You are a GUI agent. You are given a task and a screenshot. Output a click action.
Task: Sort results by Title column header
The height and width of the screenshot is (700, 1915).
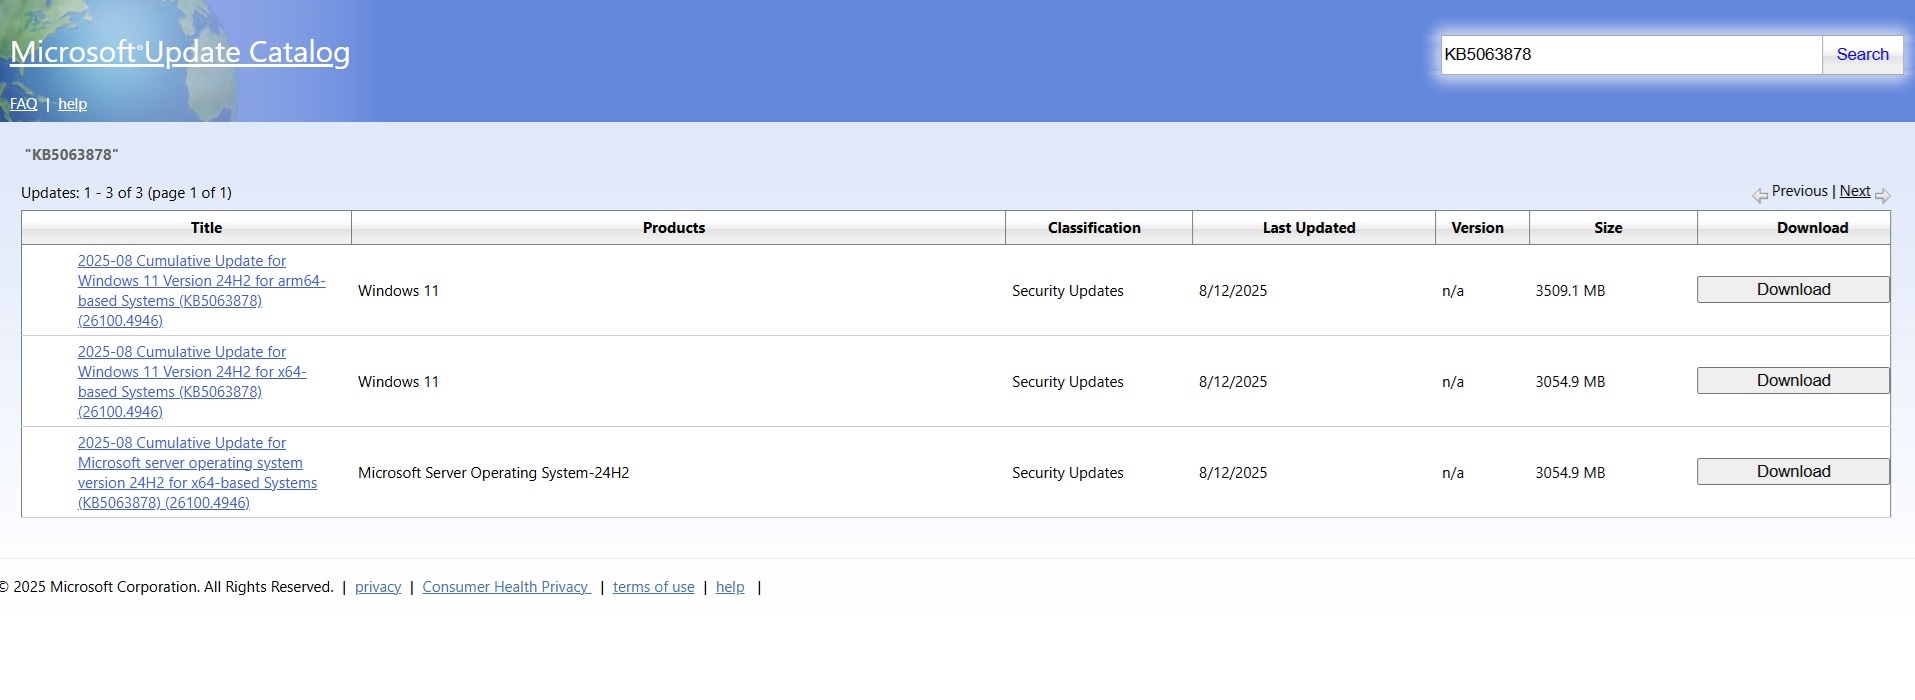click(206, 228)
